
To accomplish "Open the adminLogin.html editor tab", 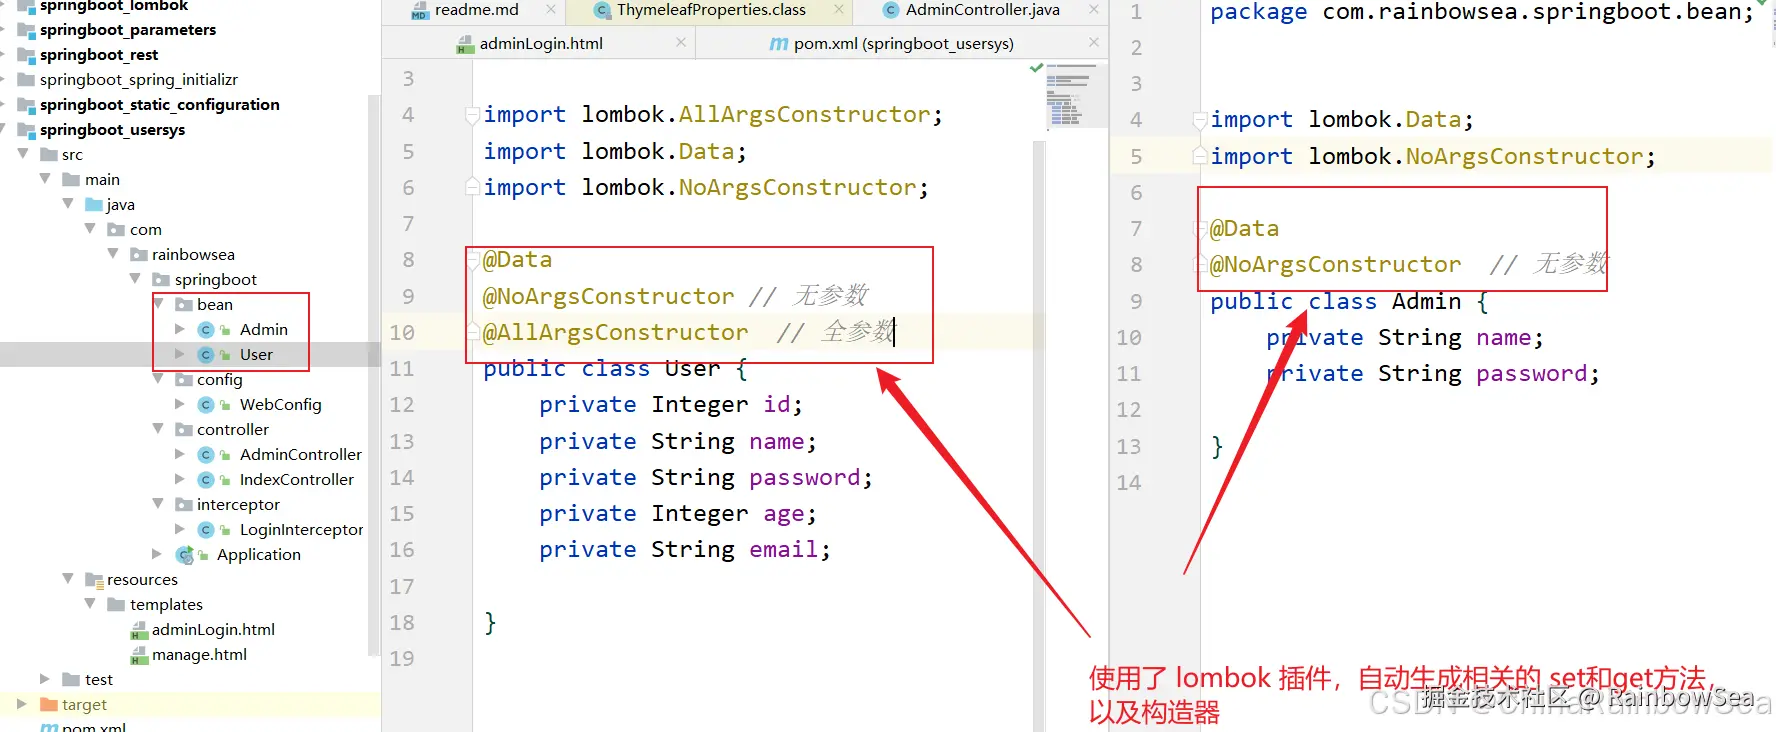I will coord(541,43).
